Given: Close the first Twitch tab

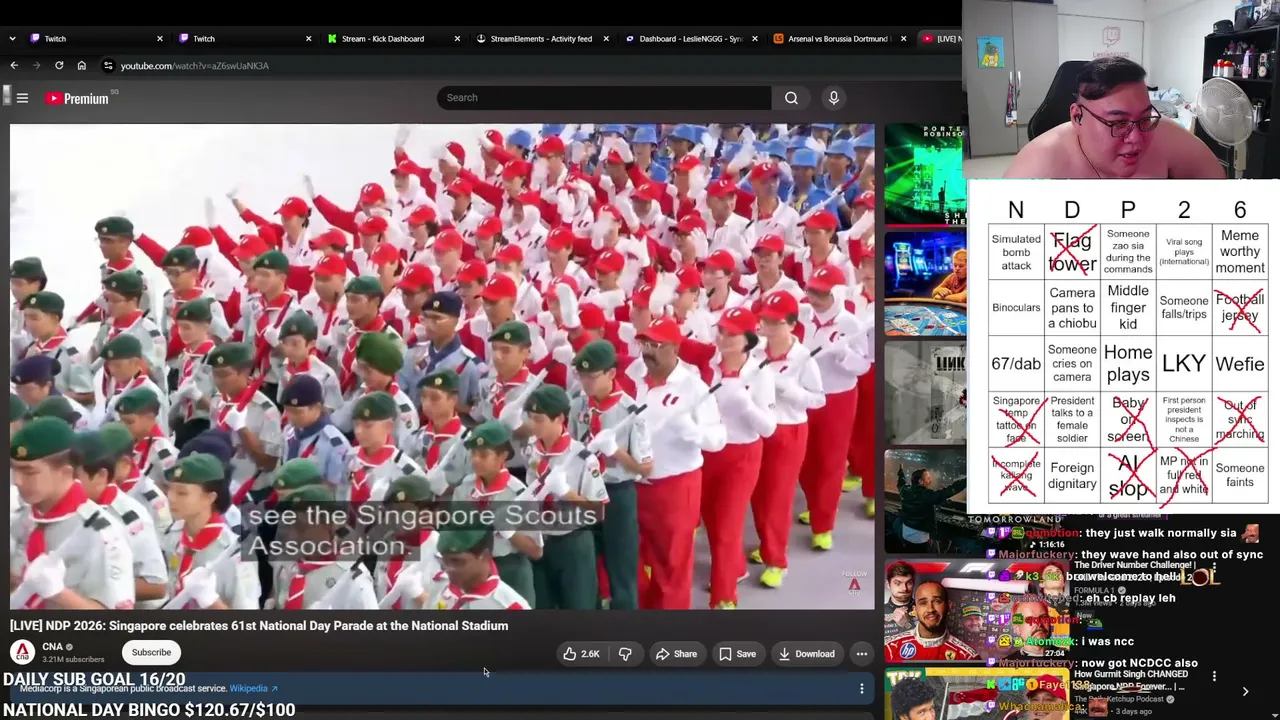Looking at the screenshot, I should (x=159, y=39).
